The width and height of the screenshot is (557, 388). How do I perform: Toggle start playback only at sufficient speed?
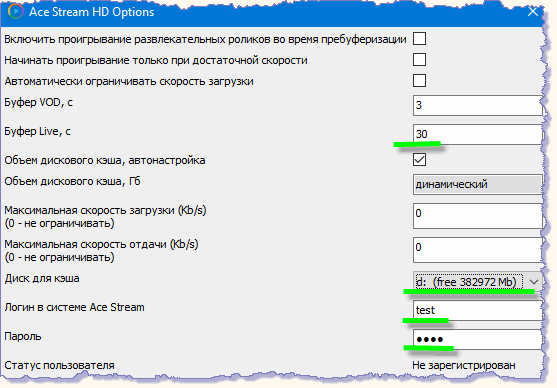[x=420, y=59]
